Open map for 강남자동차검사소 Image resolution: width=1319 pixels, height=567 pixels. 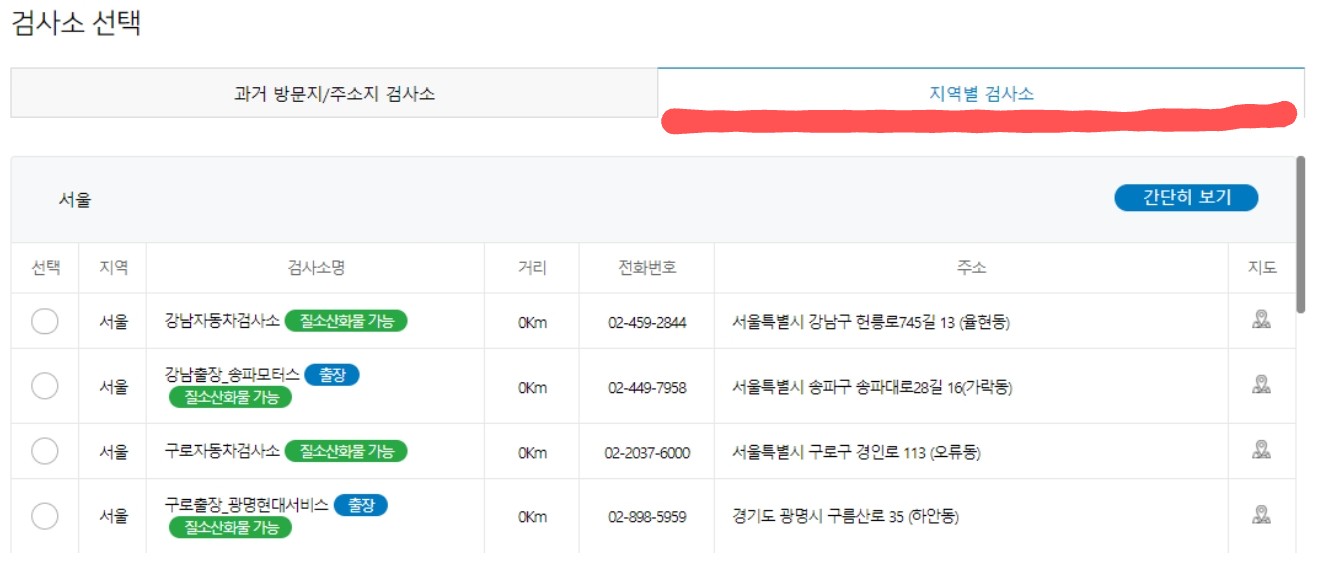(x=1261, y=320)
